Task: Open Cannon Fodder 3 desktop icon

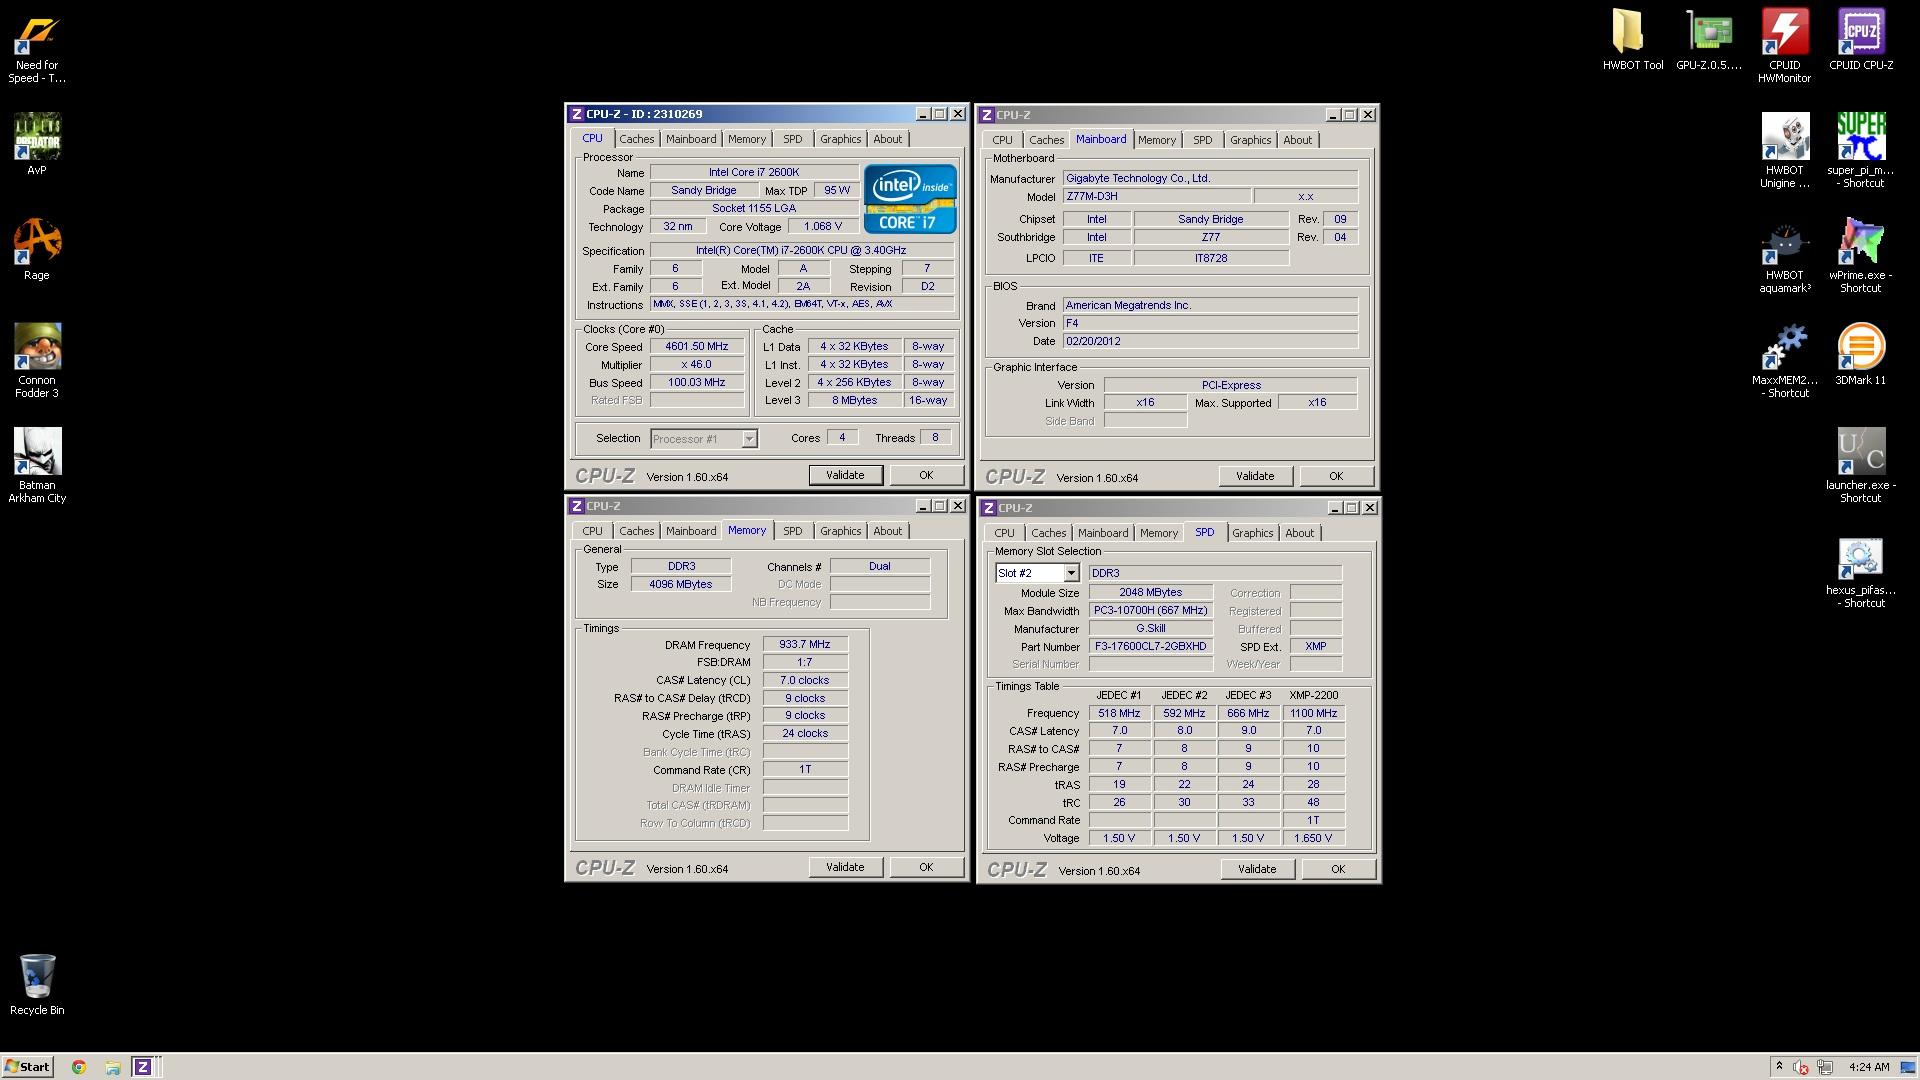Action: (37, 360)
